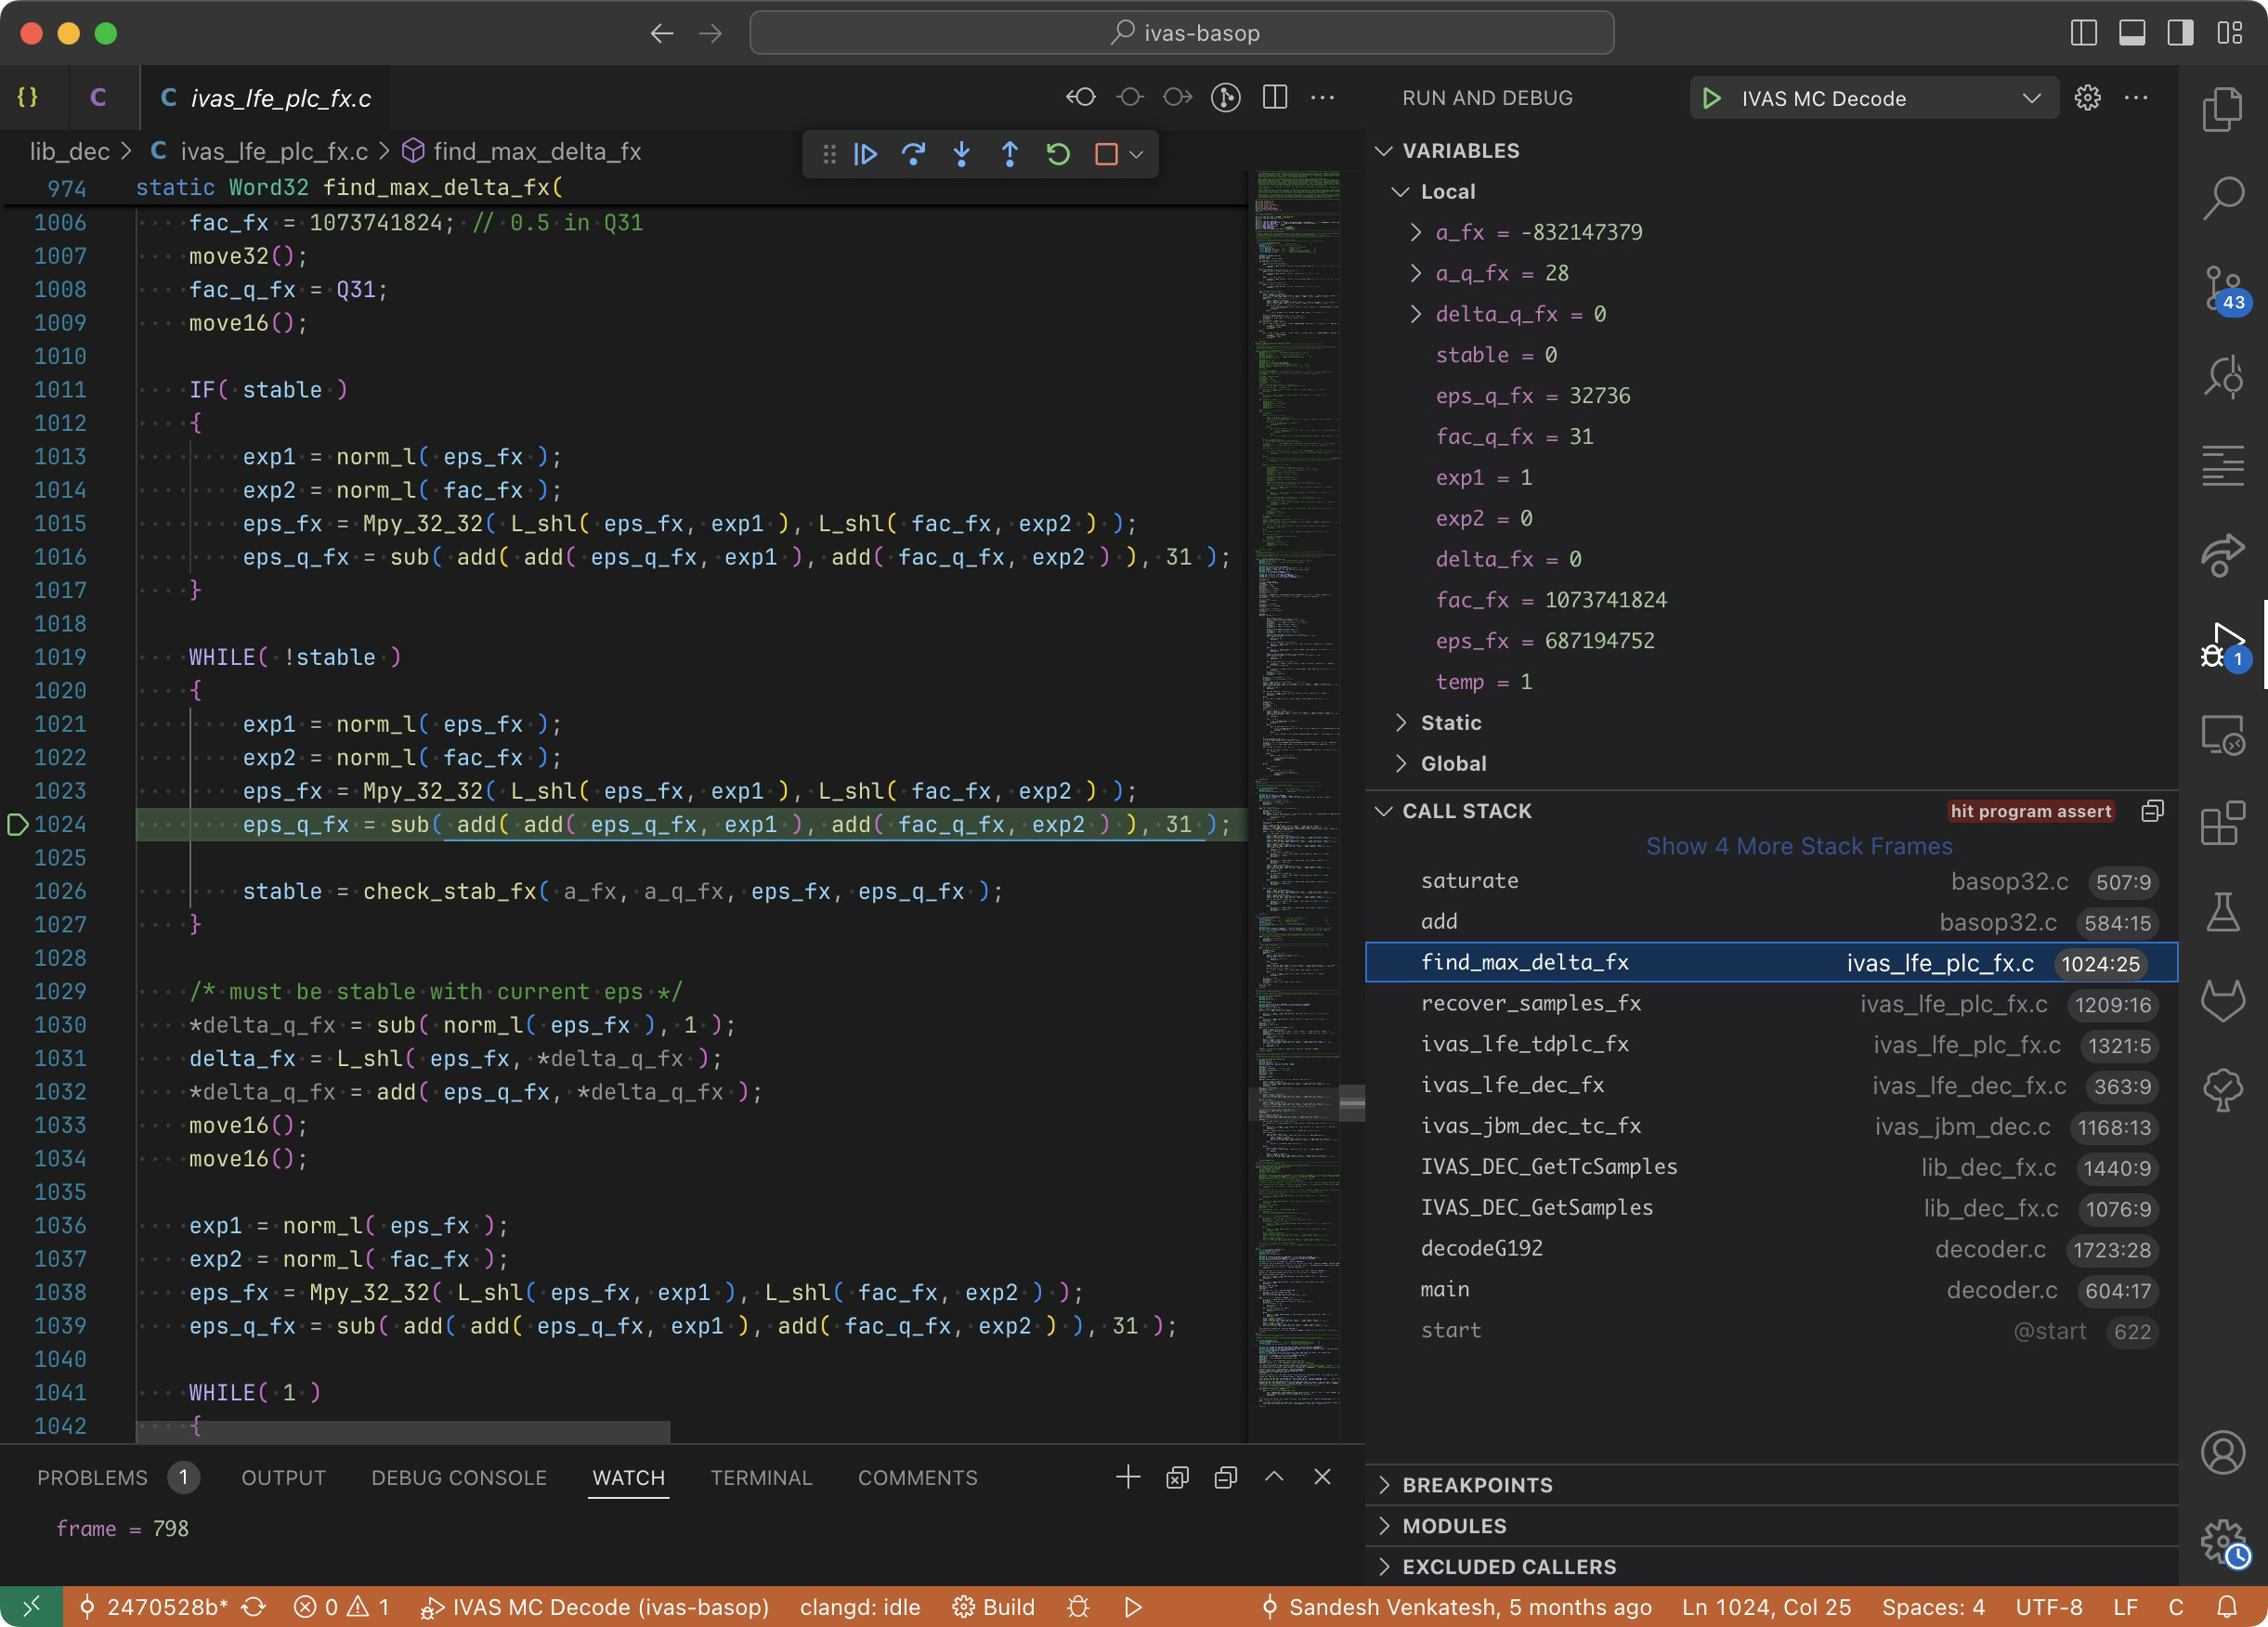
Task: Click the Restart debug session icon
Action: click(1058, 154)
